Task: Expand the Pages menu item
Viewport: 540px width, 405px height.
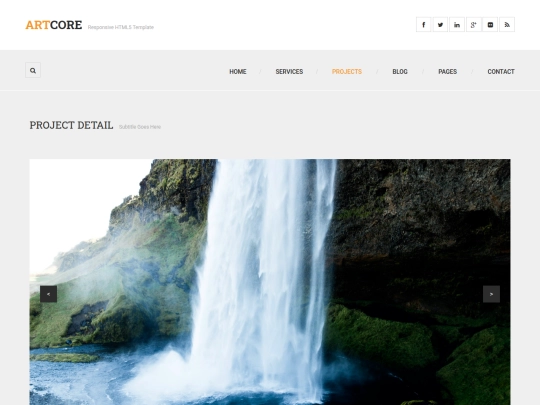Action: click(x=447, y=72)
